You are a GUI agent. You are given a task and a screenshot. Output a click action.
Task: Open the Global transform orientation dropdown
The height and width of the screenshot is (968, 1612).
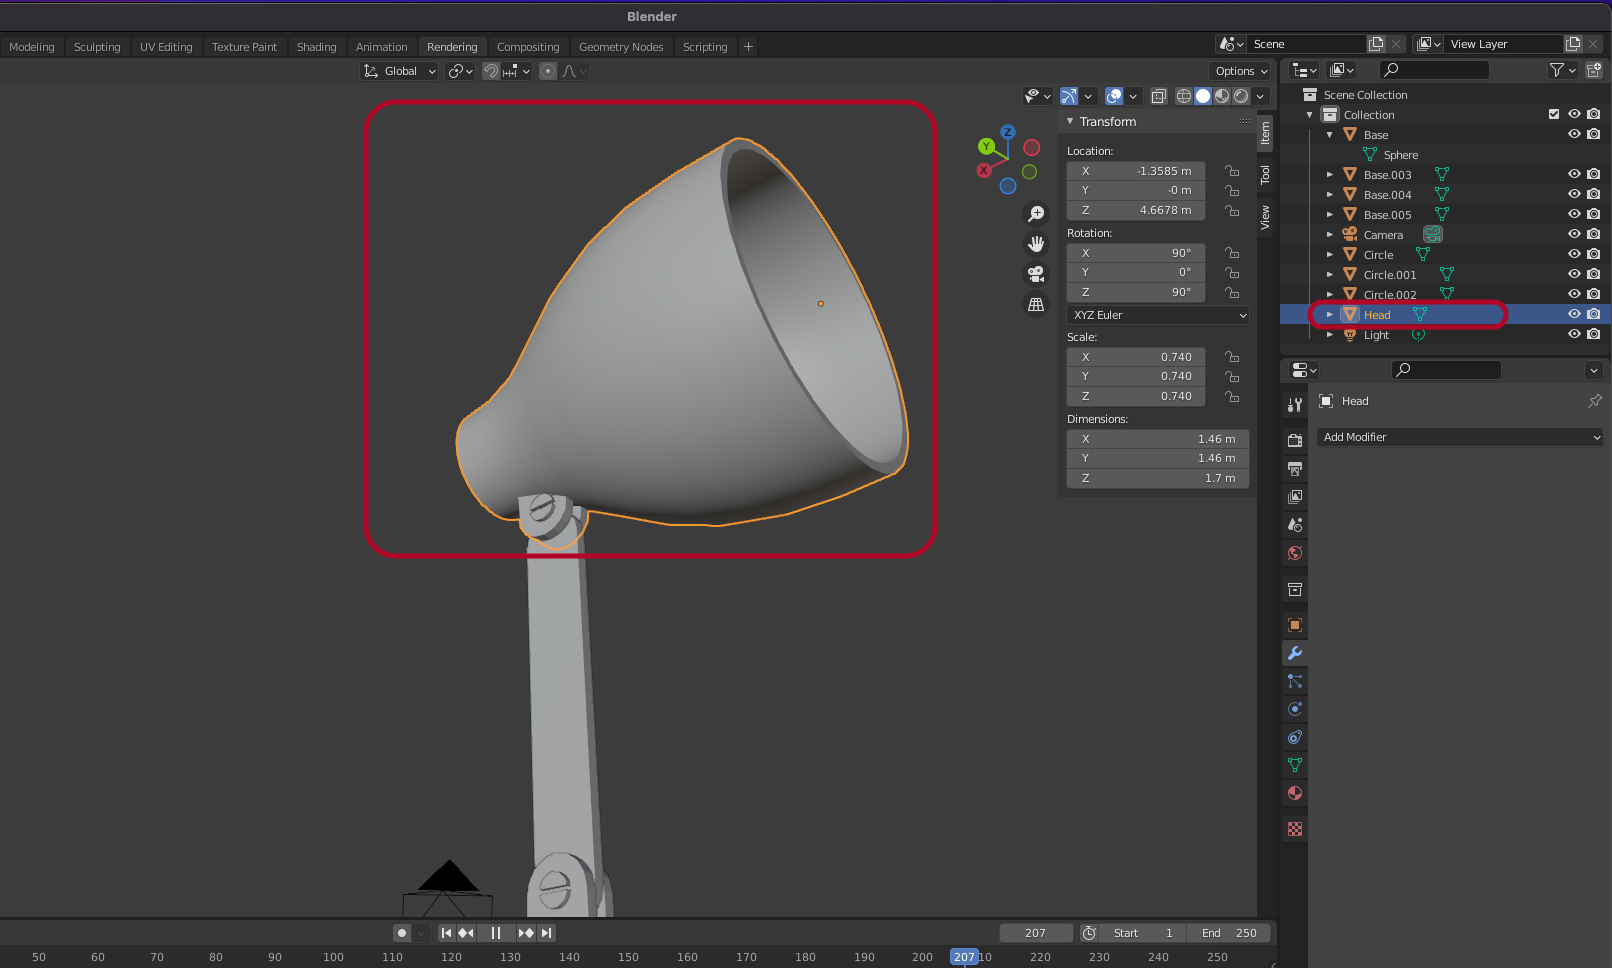(x=400, y=71)
